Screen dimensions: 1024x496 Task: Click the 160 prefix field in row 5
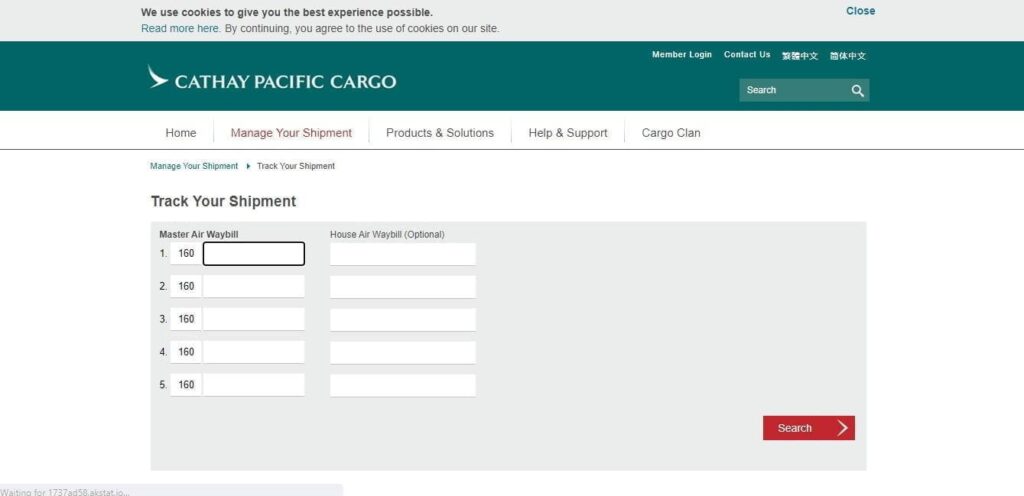[x=186, y=384]
